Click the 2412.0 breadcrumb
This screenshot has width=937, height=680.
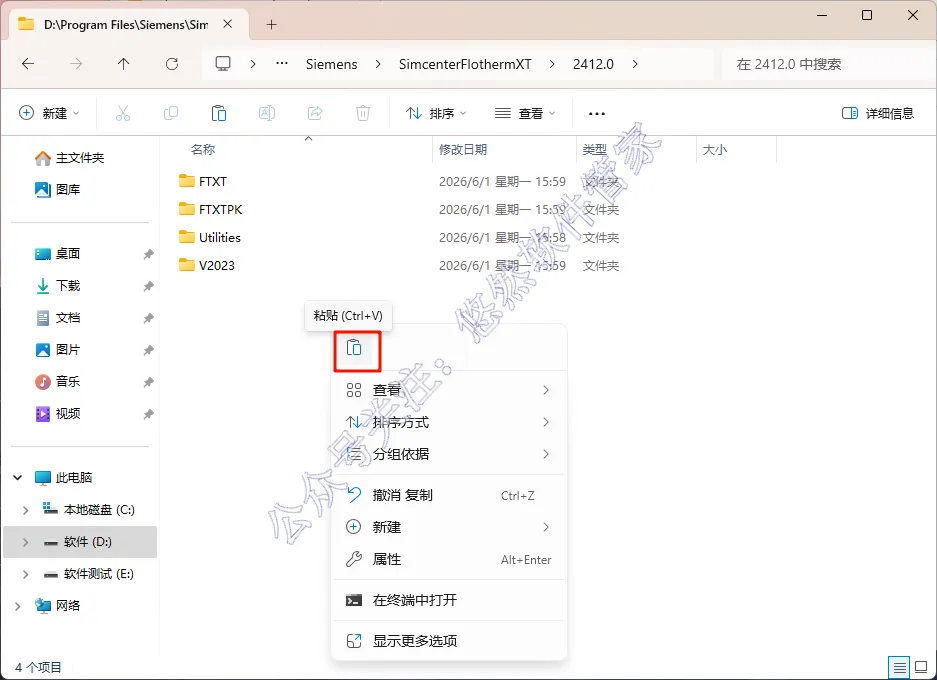tap(593, 64)
